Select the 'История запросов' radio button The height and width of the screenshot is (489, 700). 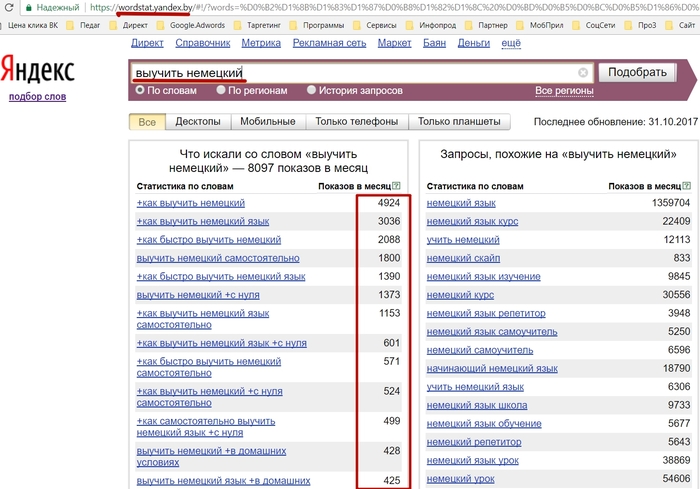[x=311, y=90]
